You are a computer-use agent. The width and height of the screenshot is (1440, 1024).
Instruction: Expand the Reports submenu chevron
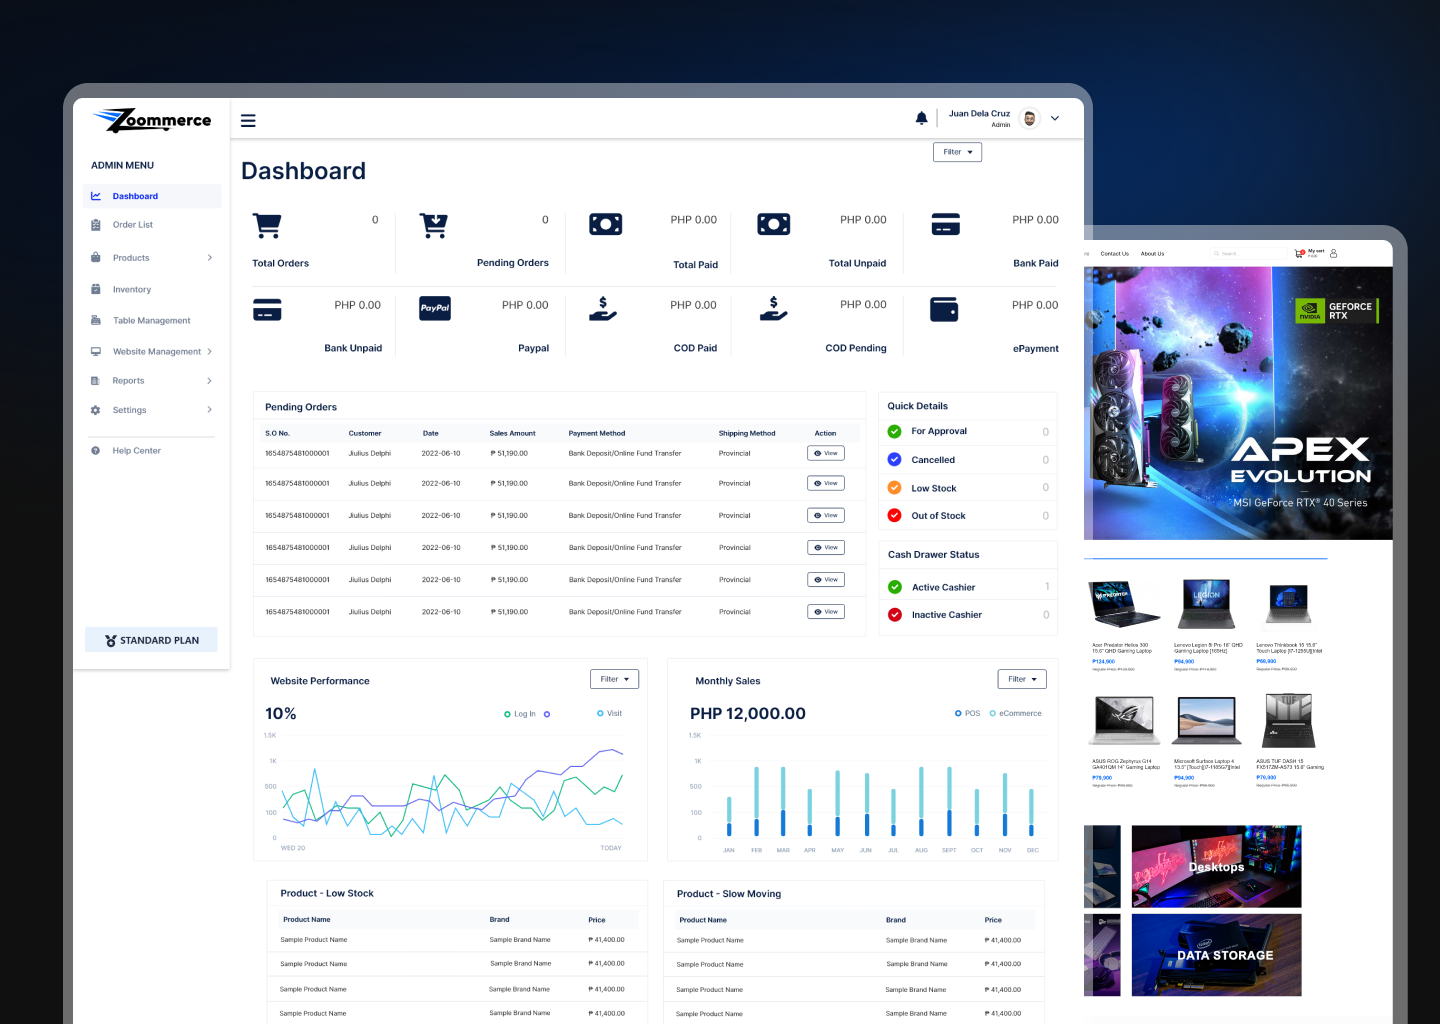pyautogui.click(x=210, y=381)
